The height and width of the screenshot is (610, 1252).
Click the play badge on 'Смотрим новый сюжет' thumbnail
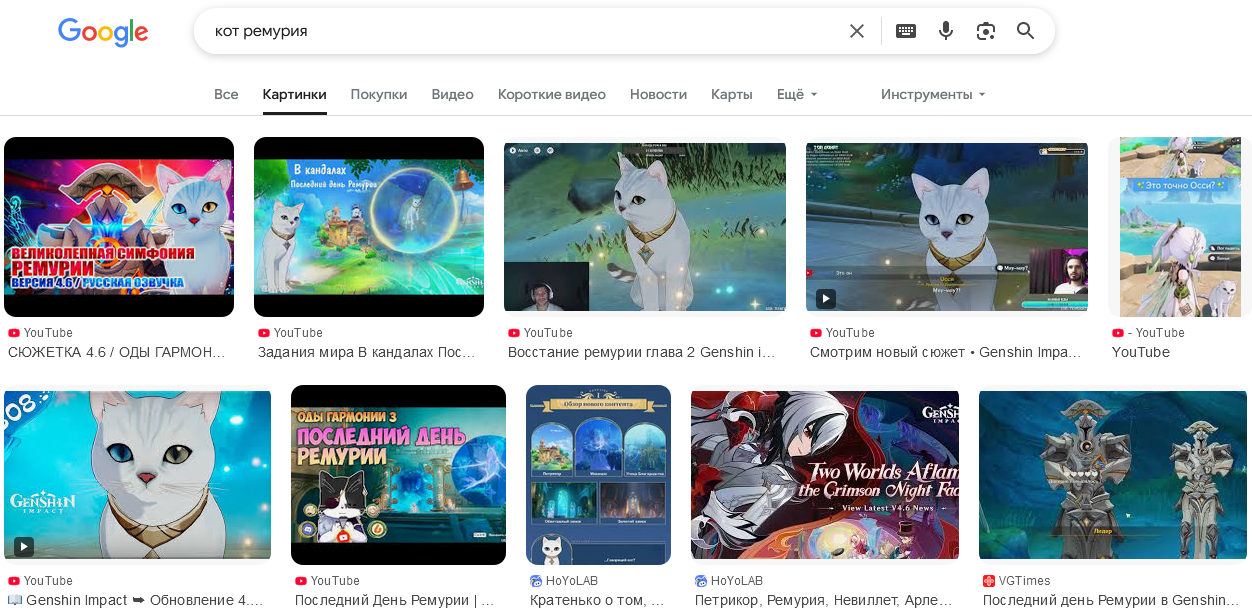[825, 299]
